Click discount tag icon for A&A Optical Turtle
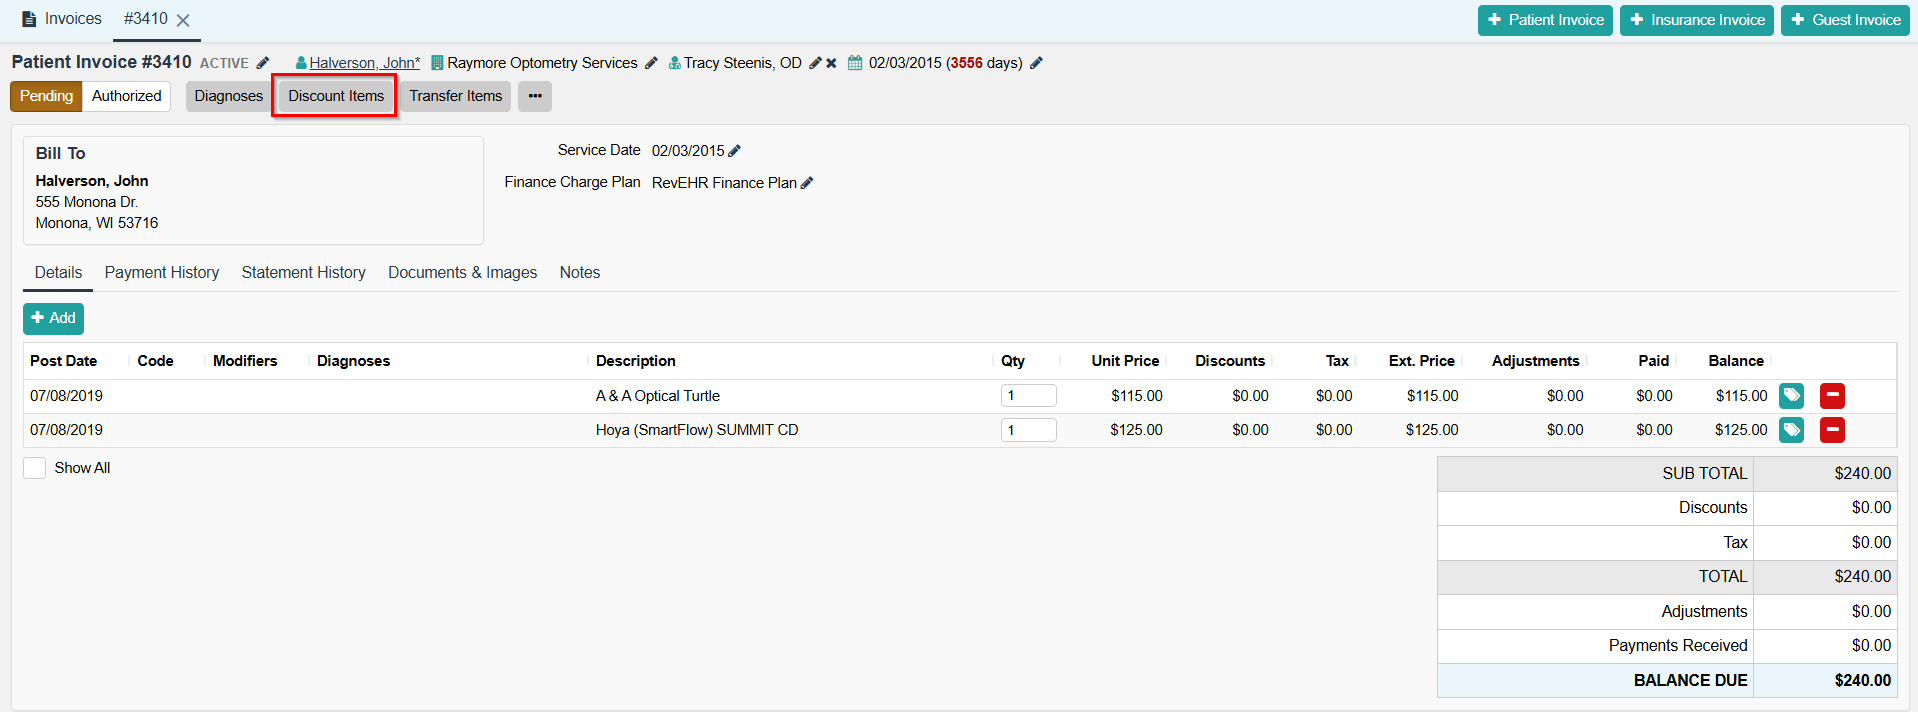Screen dimensions: 1918x712 click(x=1791, y=396)
